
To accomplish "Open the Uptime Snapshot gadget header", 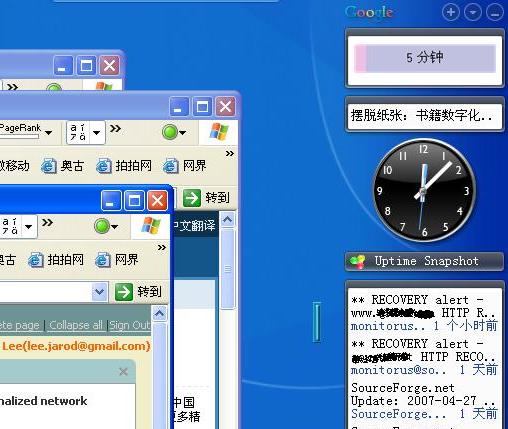I will 424,261.
